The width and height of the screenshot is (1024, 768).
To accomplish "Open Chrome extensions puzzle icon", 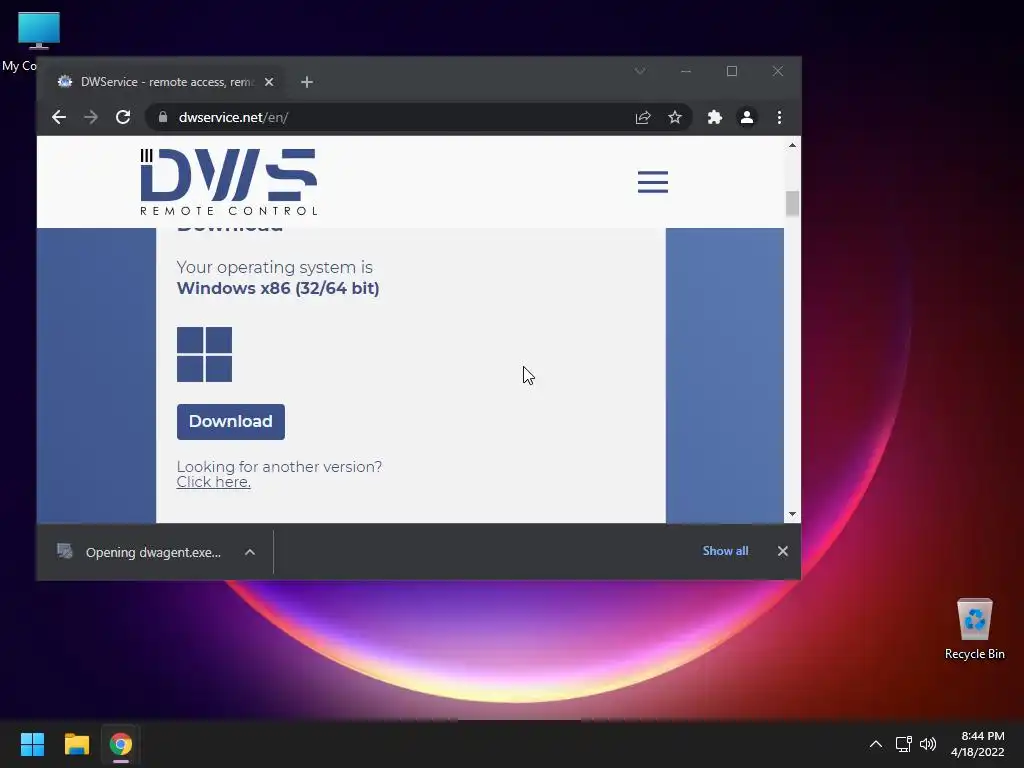I will click(x=714, y=118).
